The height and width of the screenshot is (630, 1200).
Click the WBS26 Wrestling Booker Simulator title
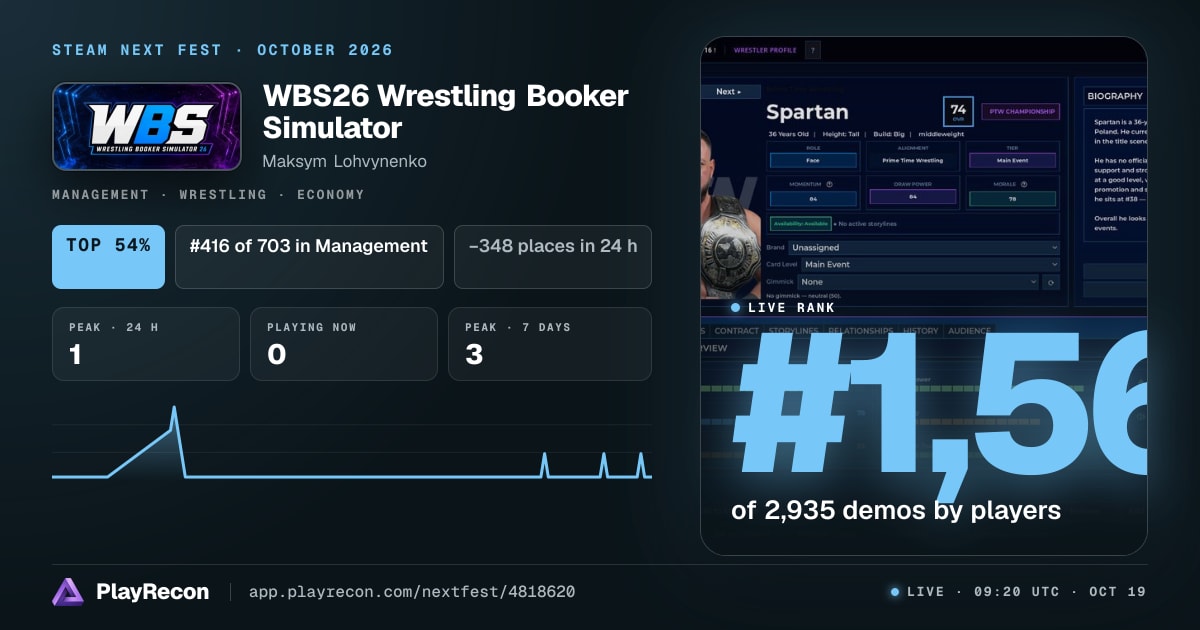click(446, 111)
